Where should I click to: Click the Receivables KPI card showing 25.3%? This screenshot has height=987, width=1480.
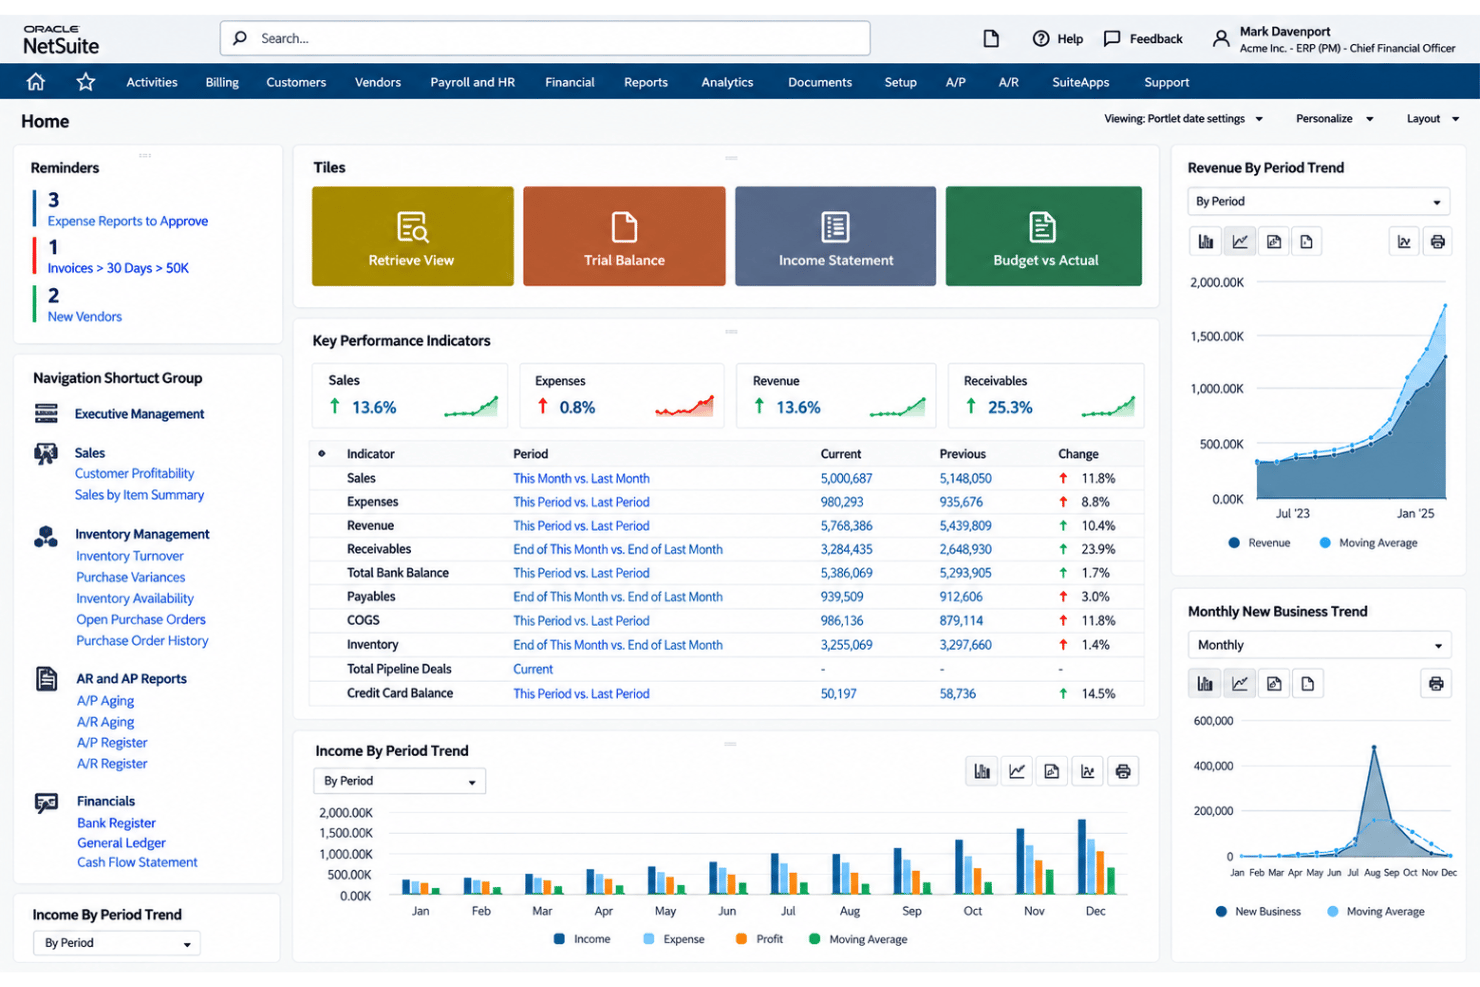1046,396
